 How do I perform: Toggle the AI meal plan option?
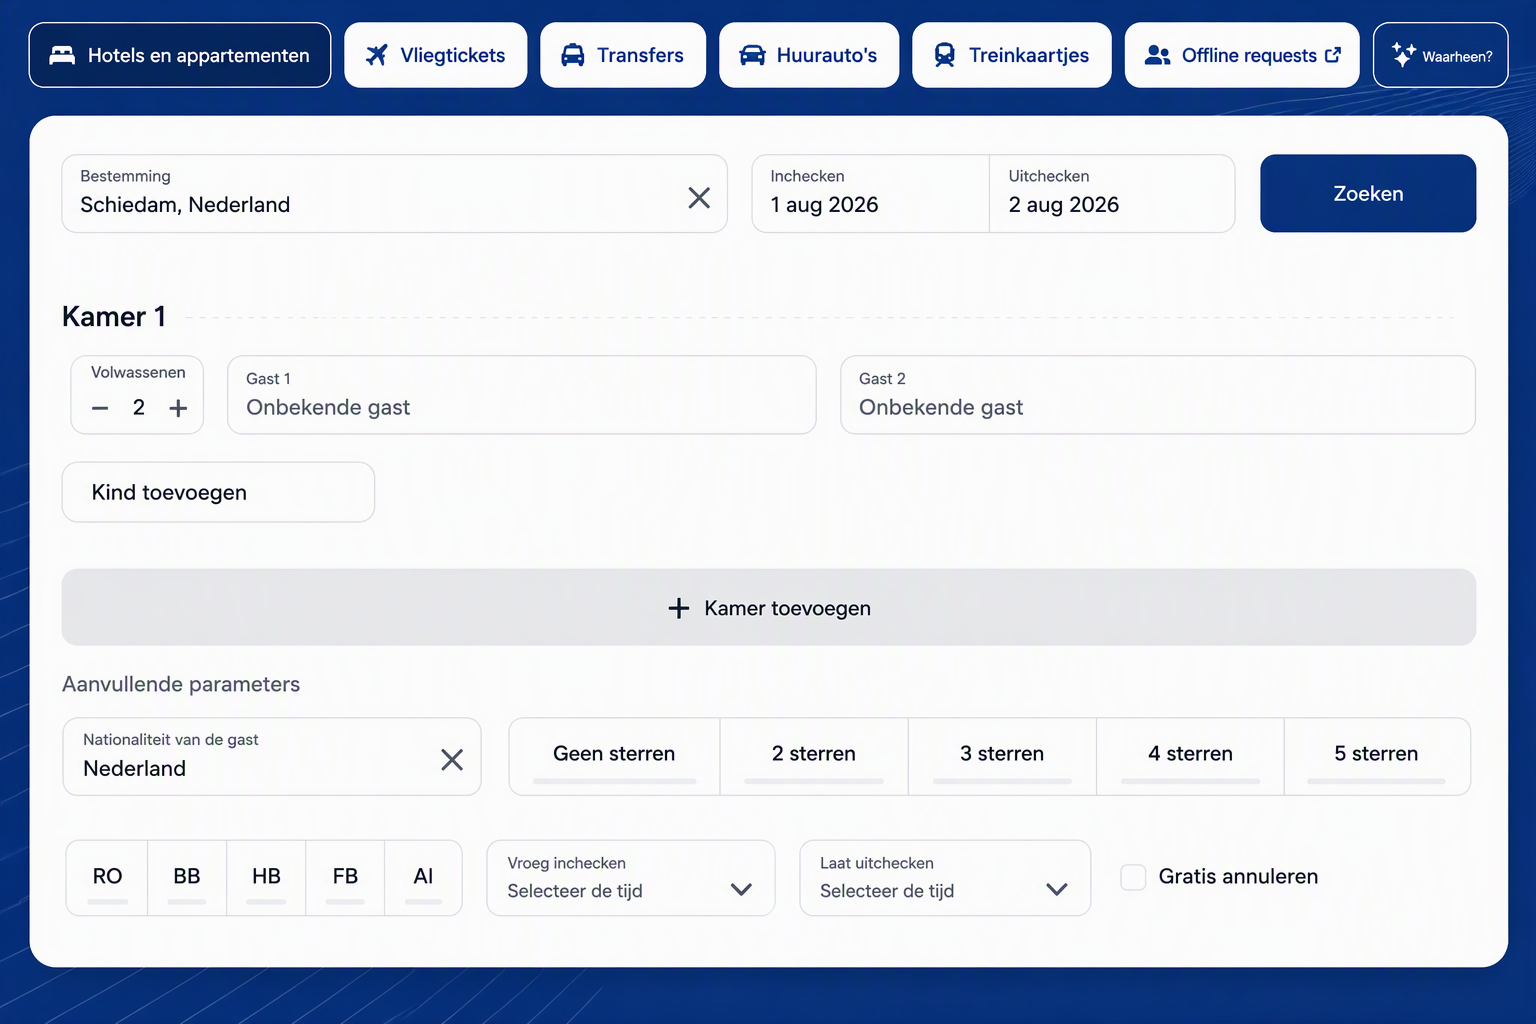pyautogui.click(x=423, y=878)
